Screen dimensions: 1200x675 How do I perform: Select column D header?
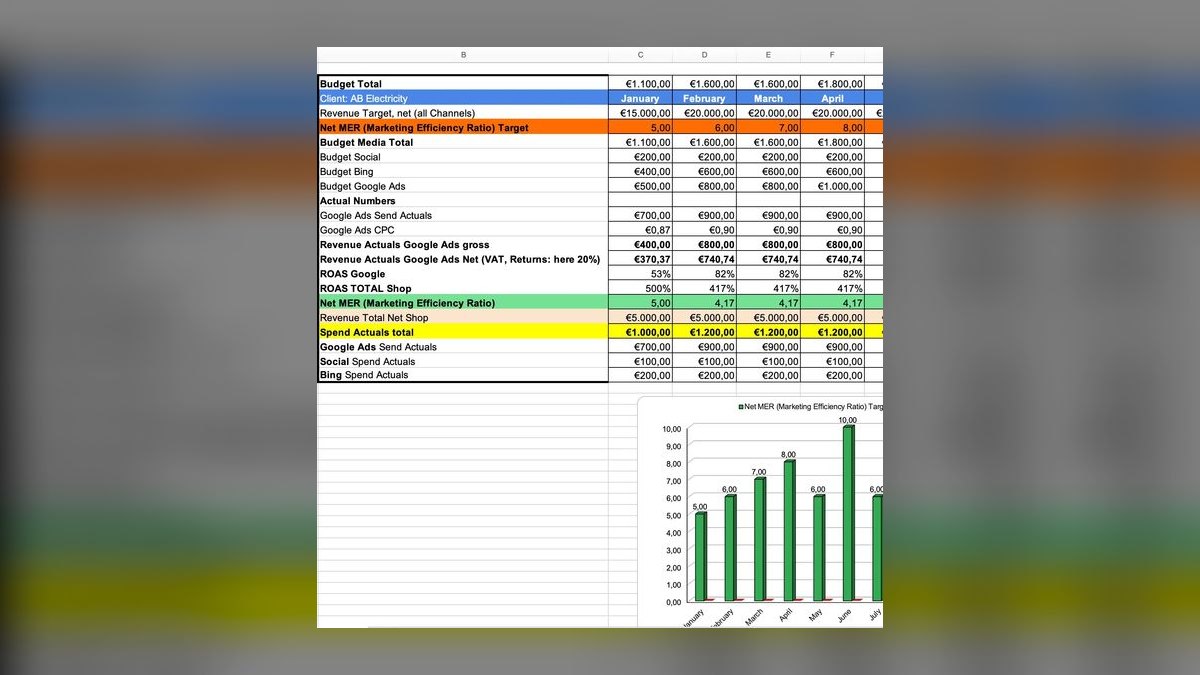point(704,55)
